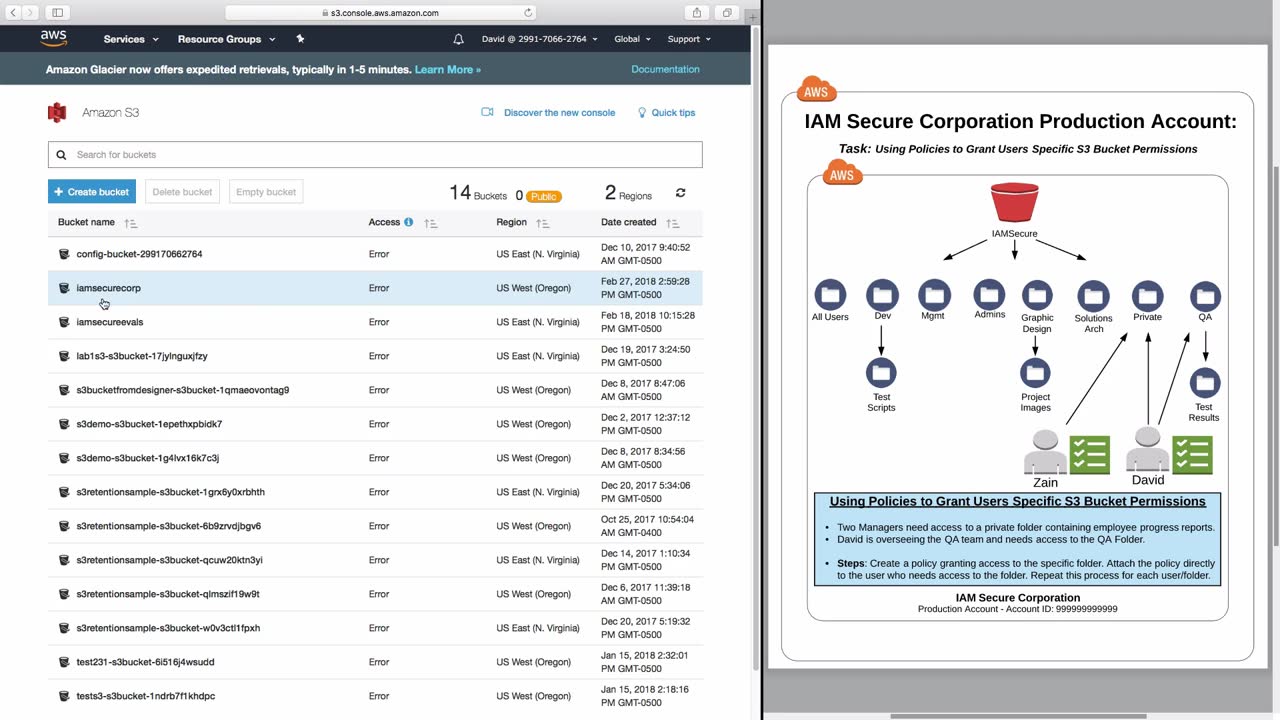Show the Safari sidebar
The height and width of the screenshot is (720, 1280).
click(x=58, y=13)
